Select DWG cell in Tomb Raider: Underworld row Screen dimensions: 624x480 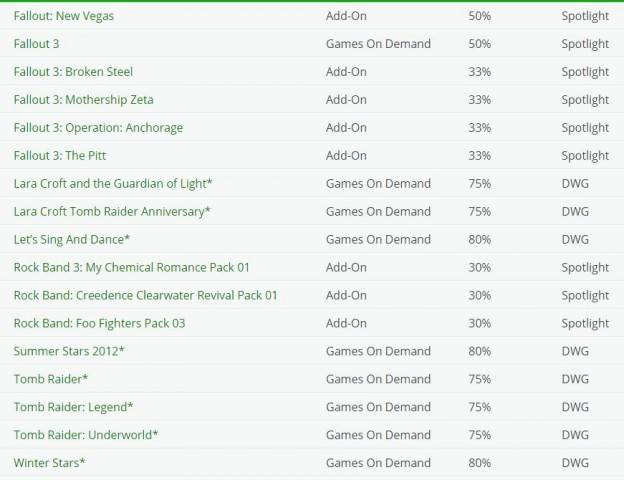click(575, 435)
